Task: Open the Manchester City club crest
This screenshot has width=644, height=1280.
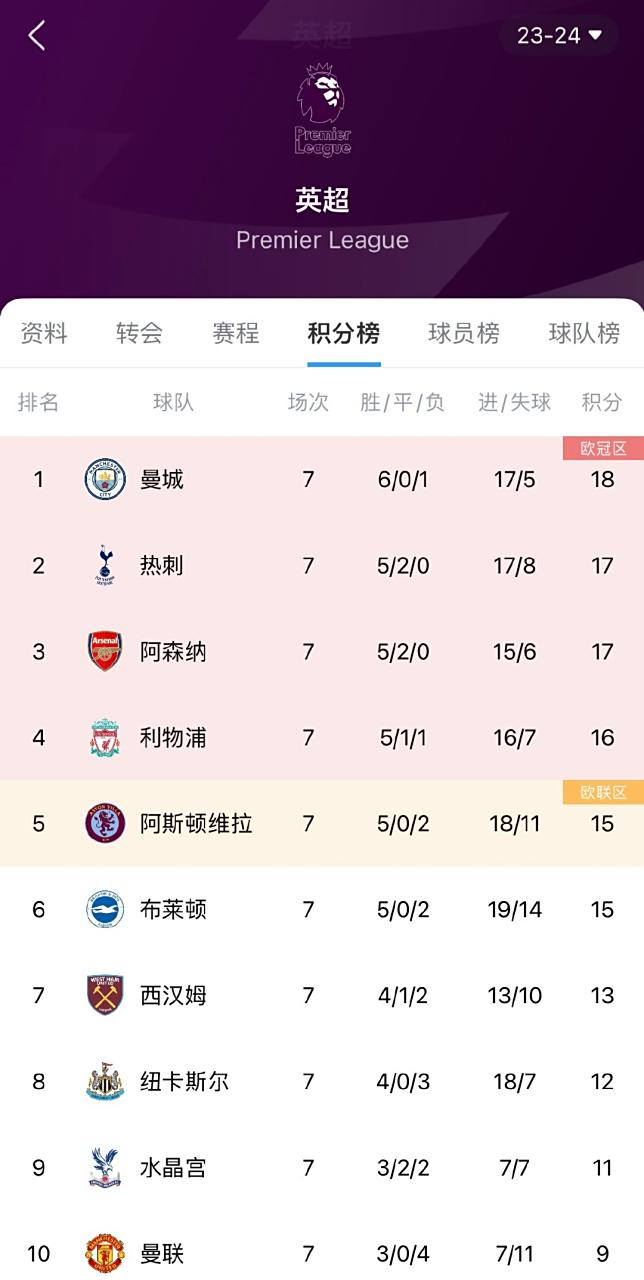Action: 103,478
